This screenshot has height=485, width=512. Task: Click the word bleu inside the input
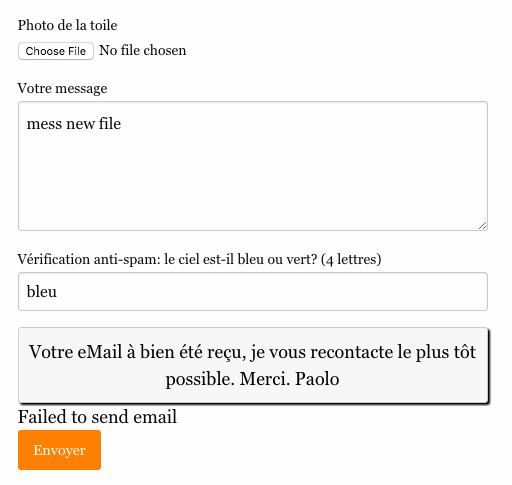(42, 291)
